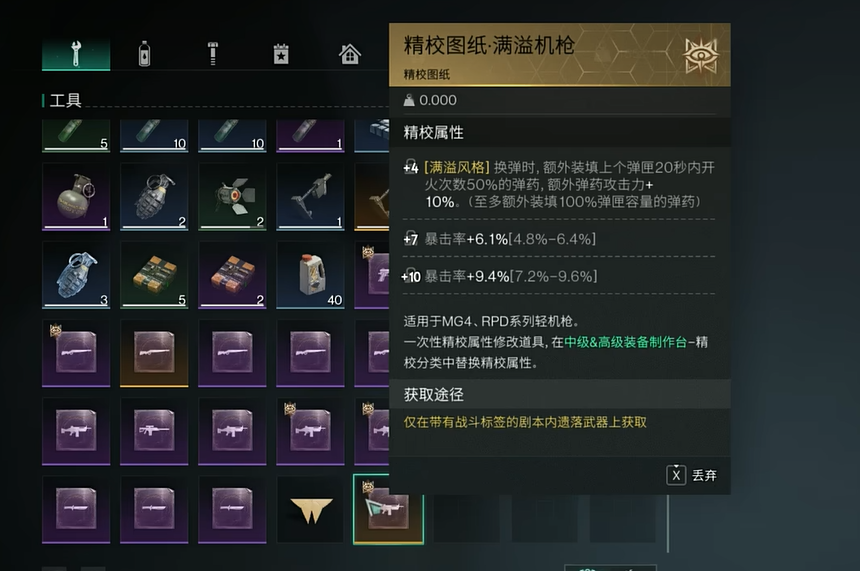
Task: Click the eye emblem in tooltip header
Action: (700, 55)
